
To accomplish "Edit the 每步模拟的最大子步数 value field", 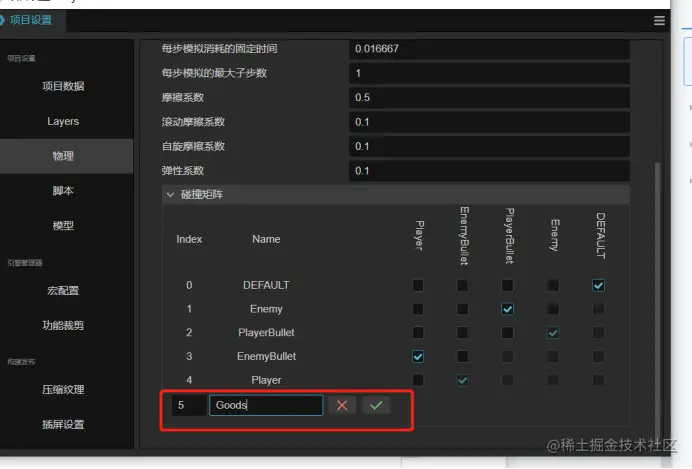I will tap(489, 73).
